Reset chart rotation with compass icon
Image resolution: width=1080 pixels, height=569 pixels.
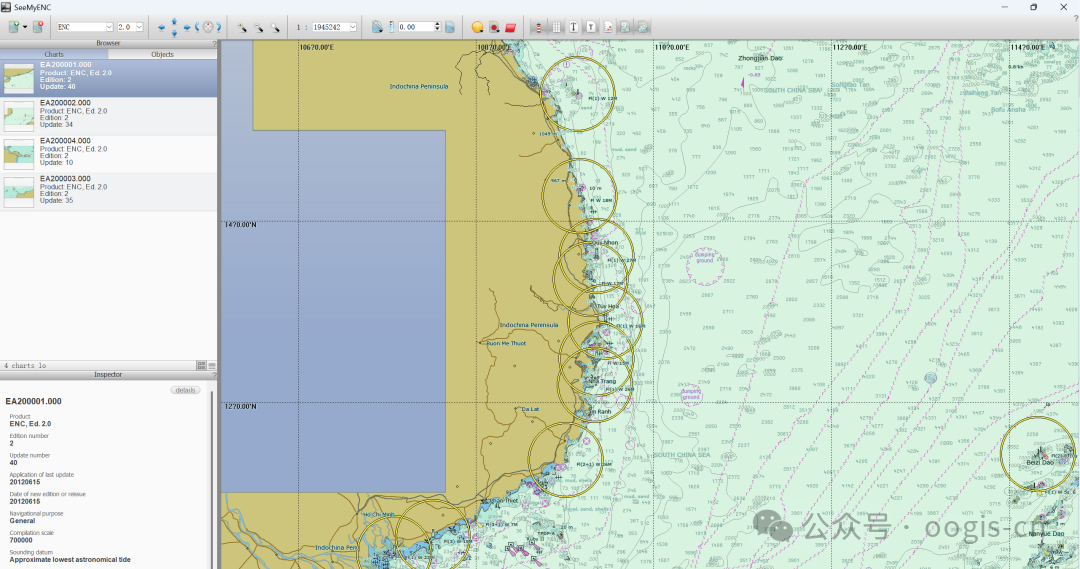pyautogui.click(x=208, y=27)
